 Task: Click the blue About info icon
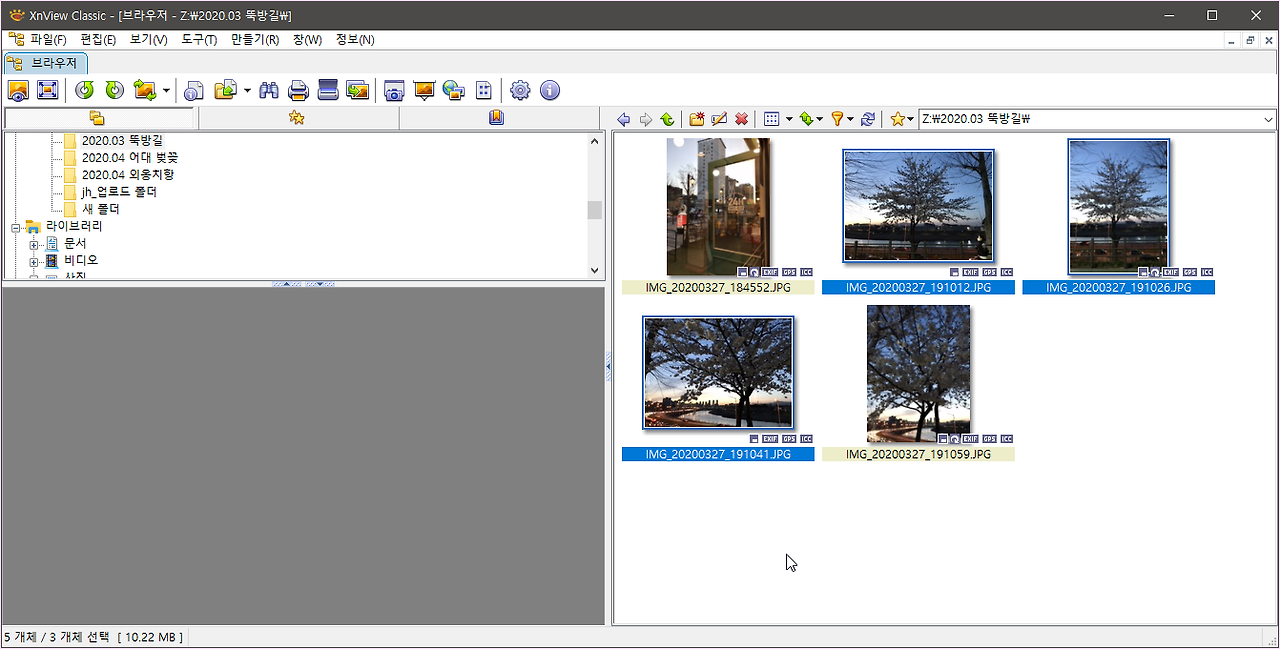pyautogui.click(x=550, y=90)
